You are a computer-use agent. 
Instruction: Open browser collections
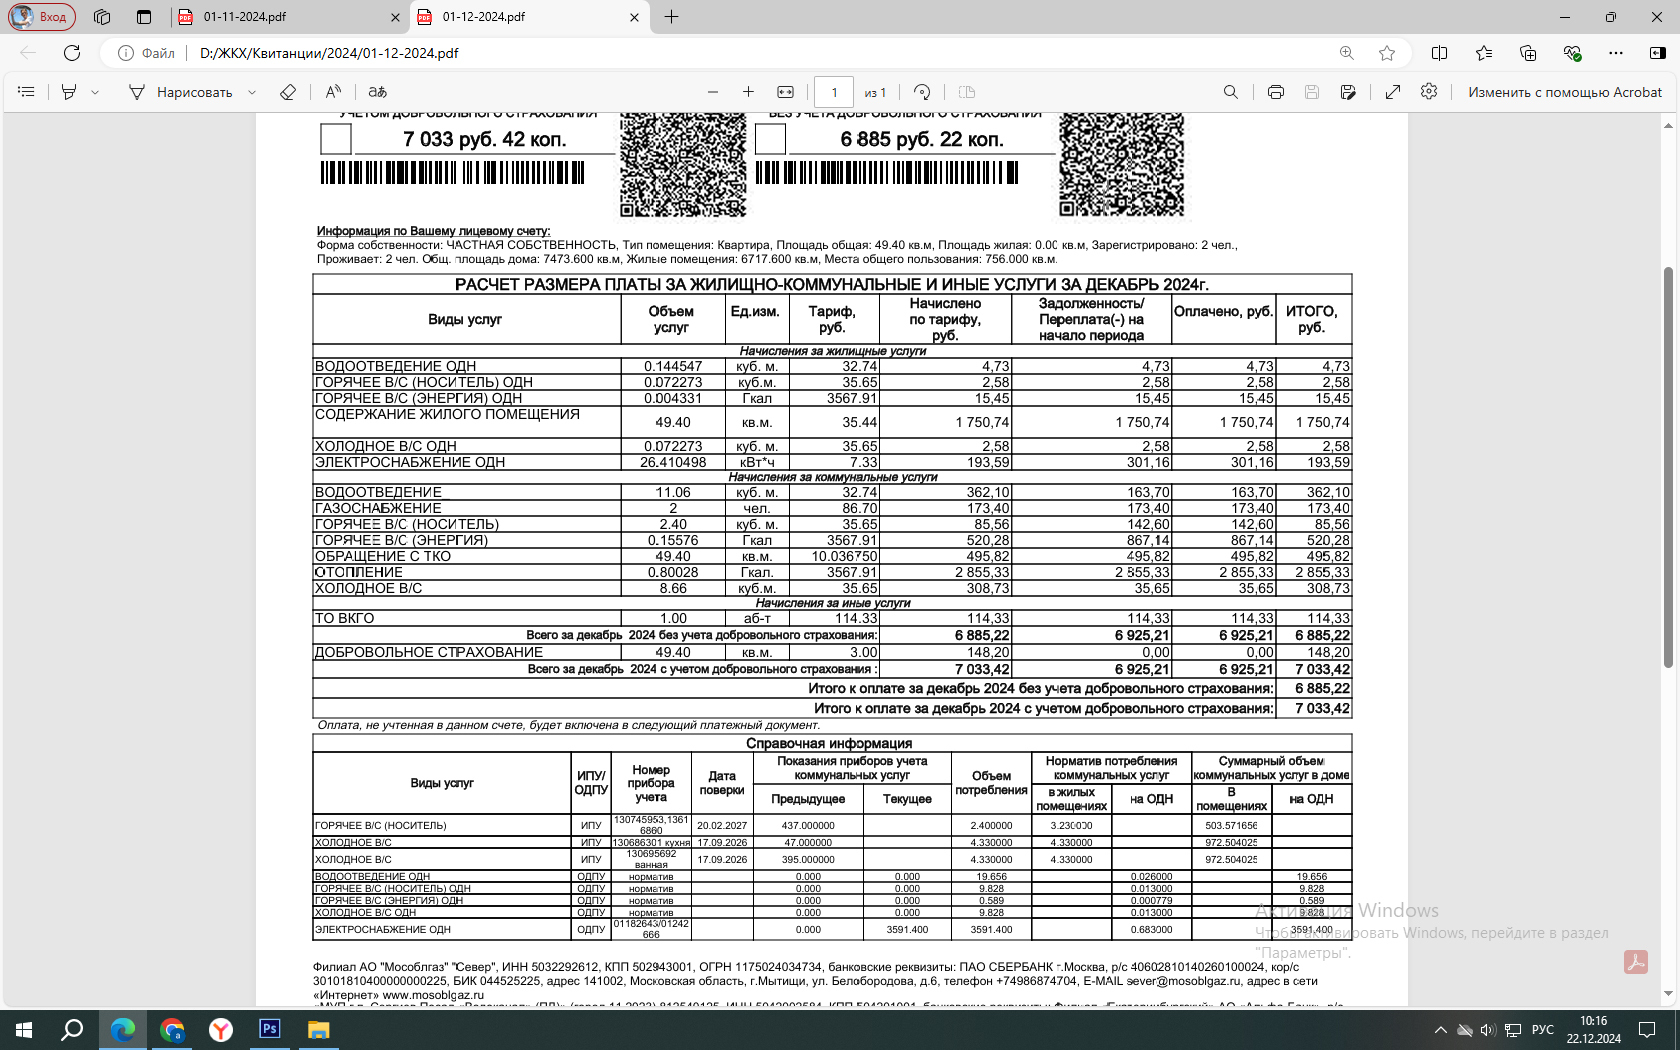1528,53
